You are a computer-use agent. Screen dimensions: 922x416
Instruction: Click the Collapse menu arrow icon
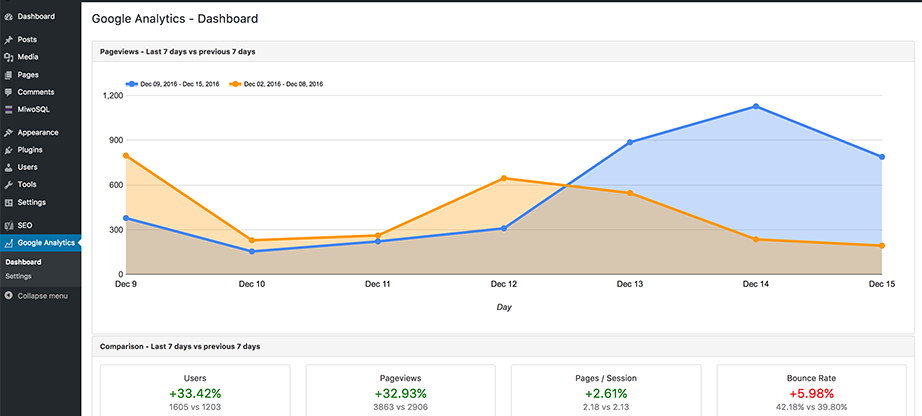click(x=8, y=296)
